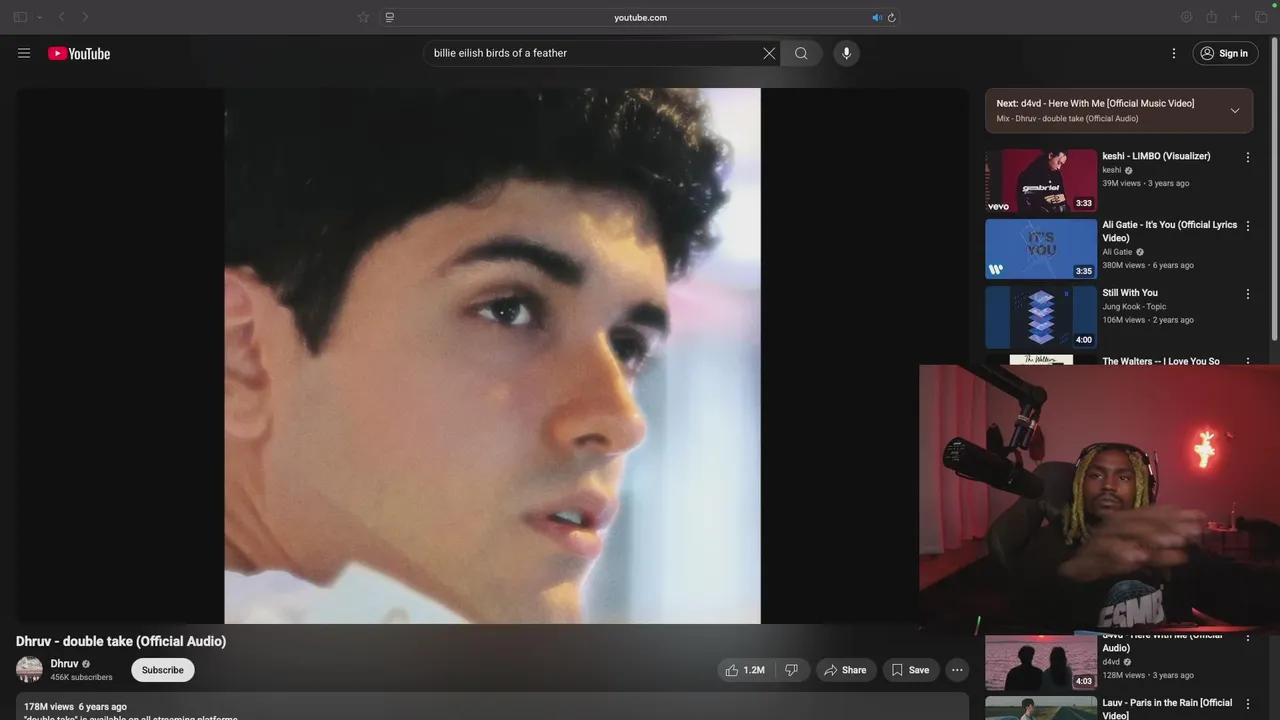Click the Lauv - Paris in the Rain title
The width and height of the screenshot is (1280, 720).
click(x=1167, y=709)
